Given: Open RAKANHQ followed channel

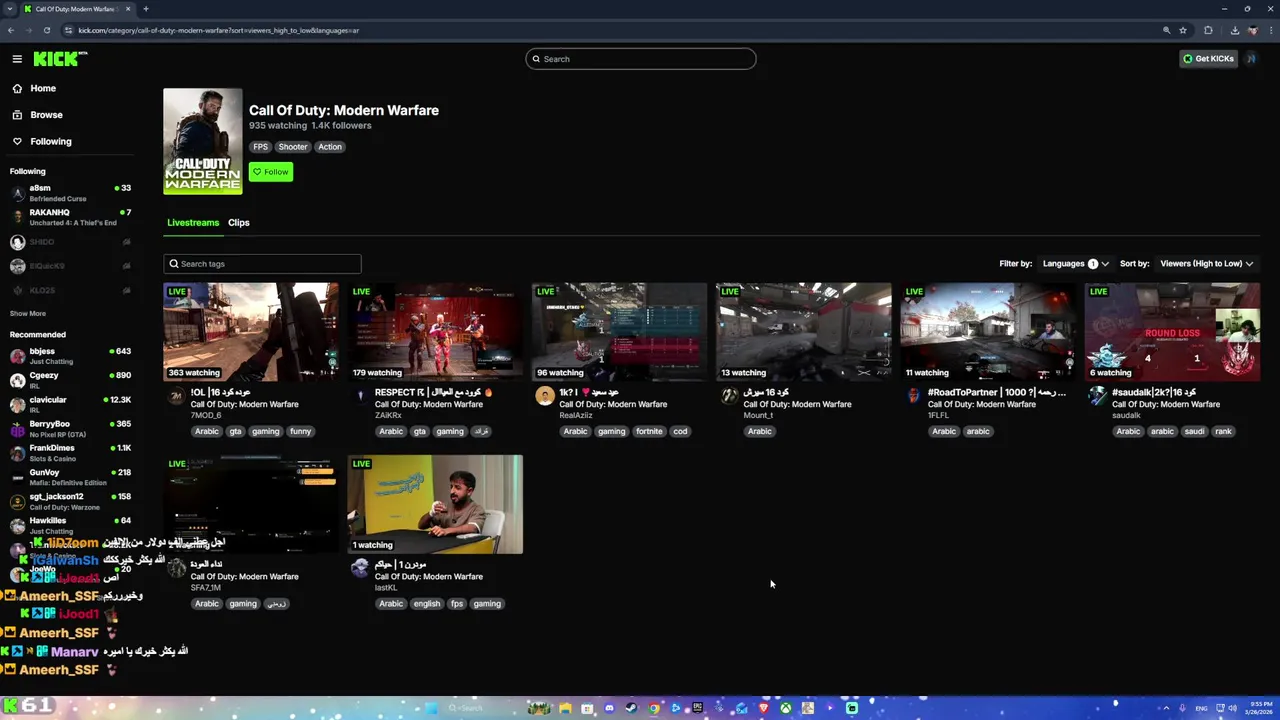Looking at the screenshot, I should pos(70,217).
